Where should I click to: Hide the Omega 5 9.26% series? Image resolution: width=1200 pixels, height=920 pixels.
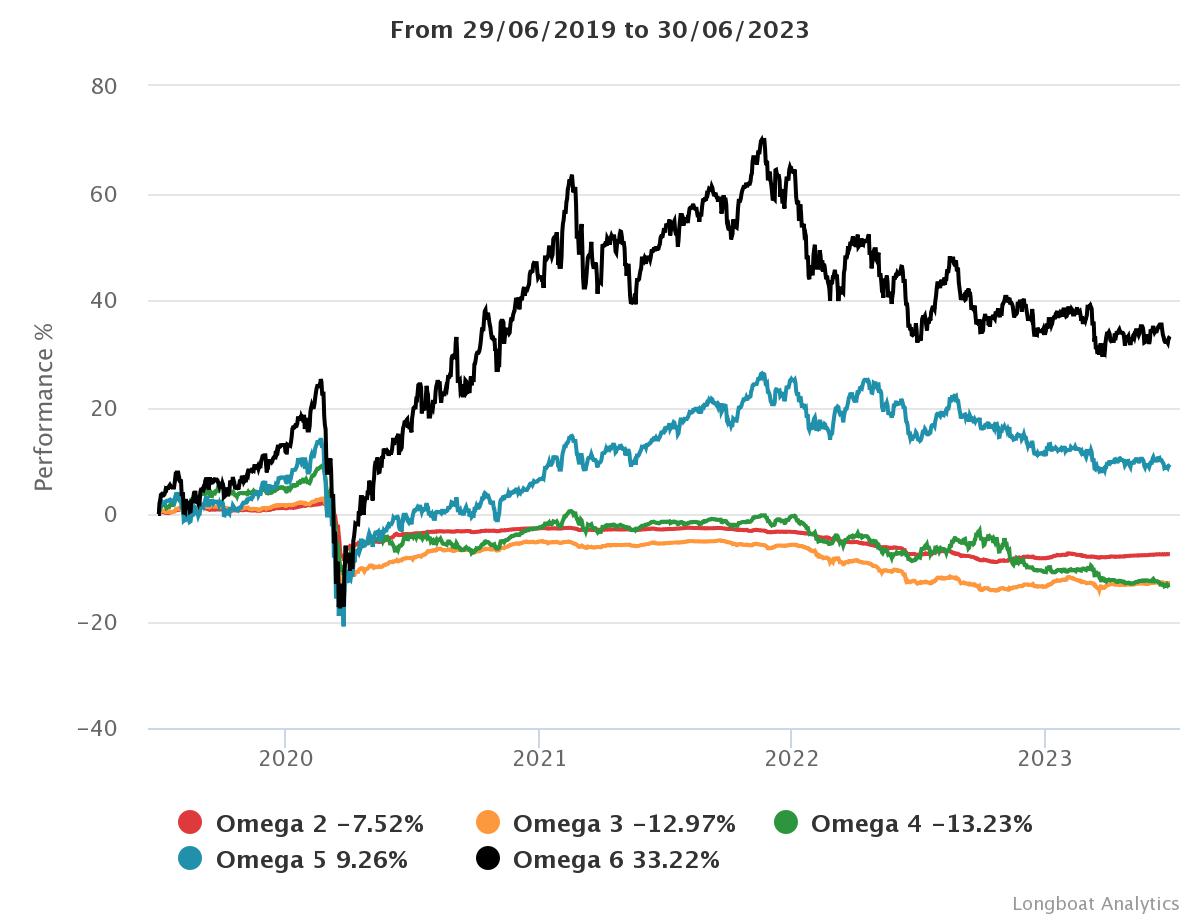pyautogui.click(x=311, y=860)
